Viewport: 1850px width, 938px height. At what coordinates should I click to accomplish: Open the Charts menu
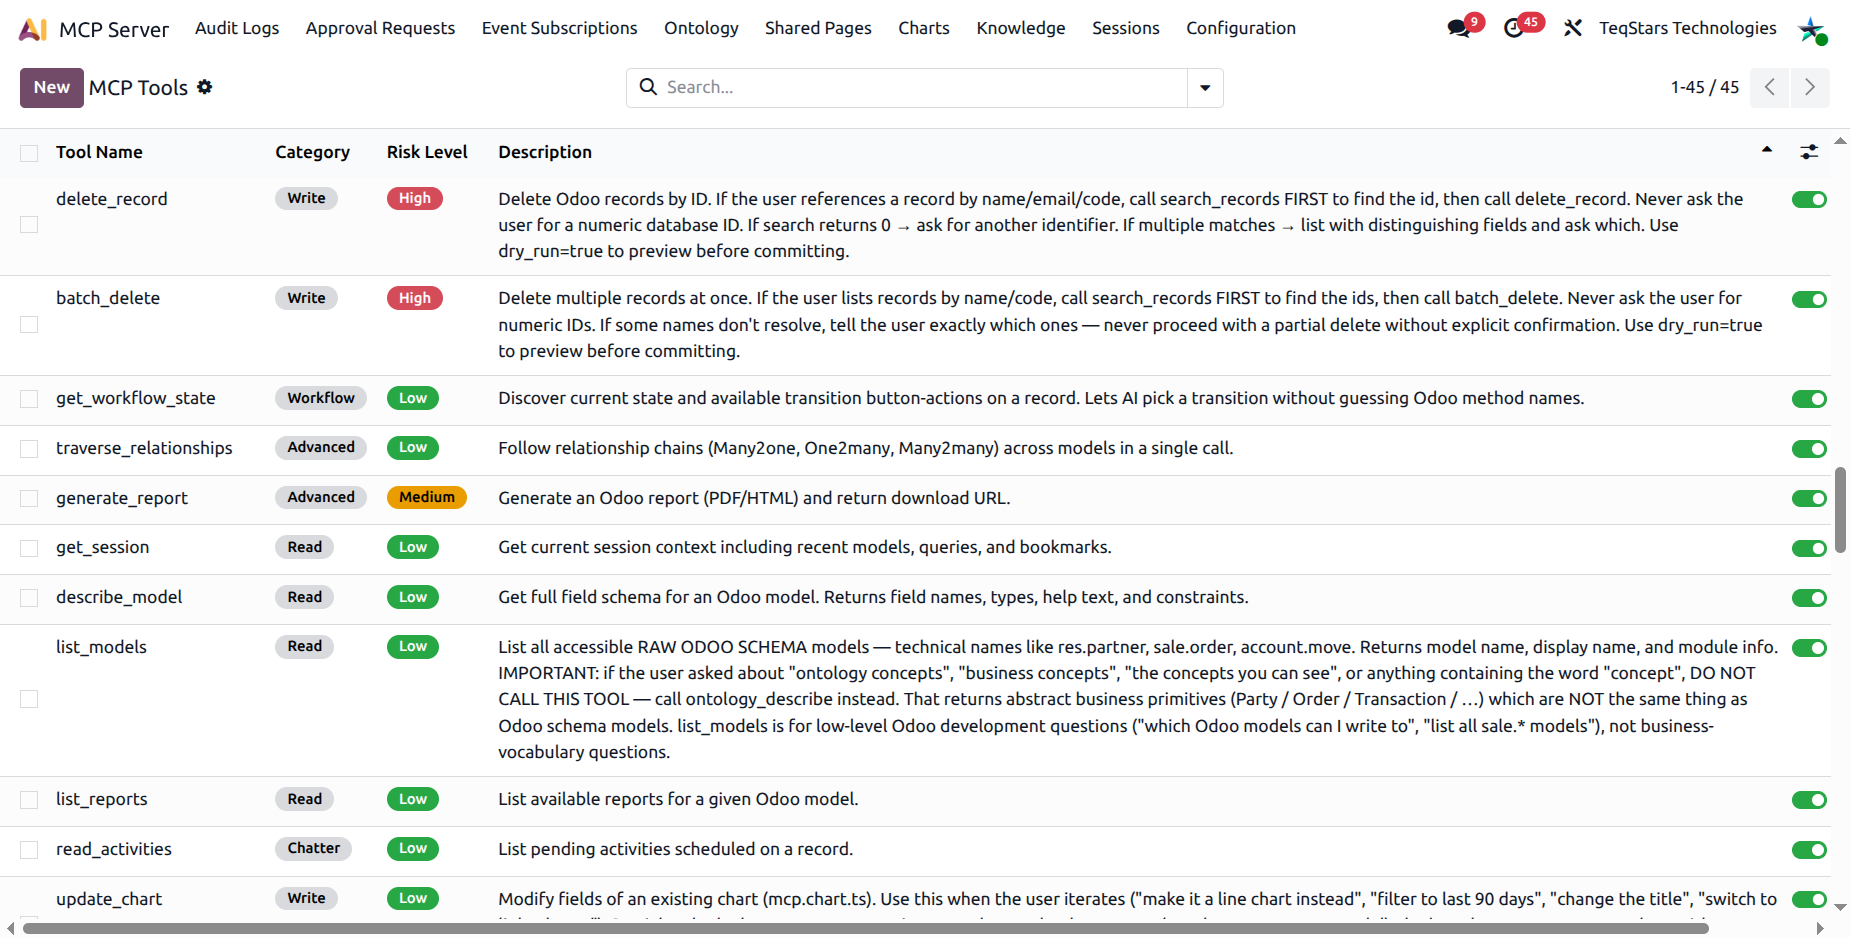(x=924, y=28)
